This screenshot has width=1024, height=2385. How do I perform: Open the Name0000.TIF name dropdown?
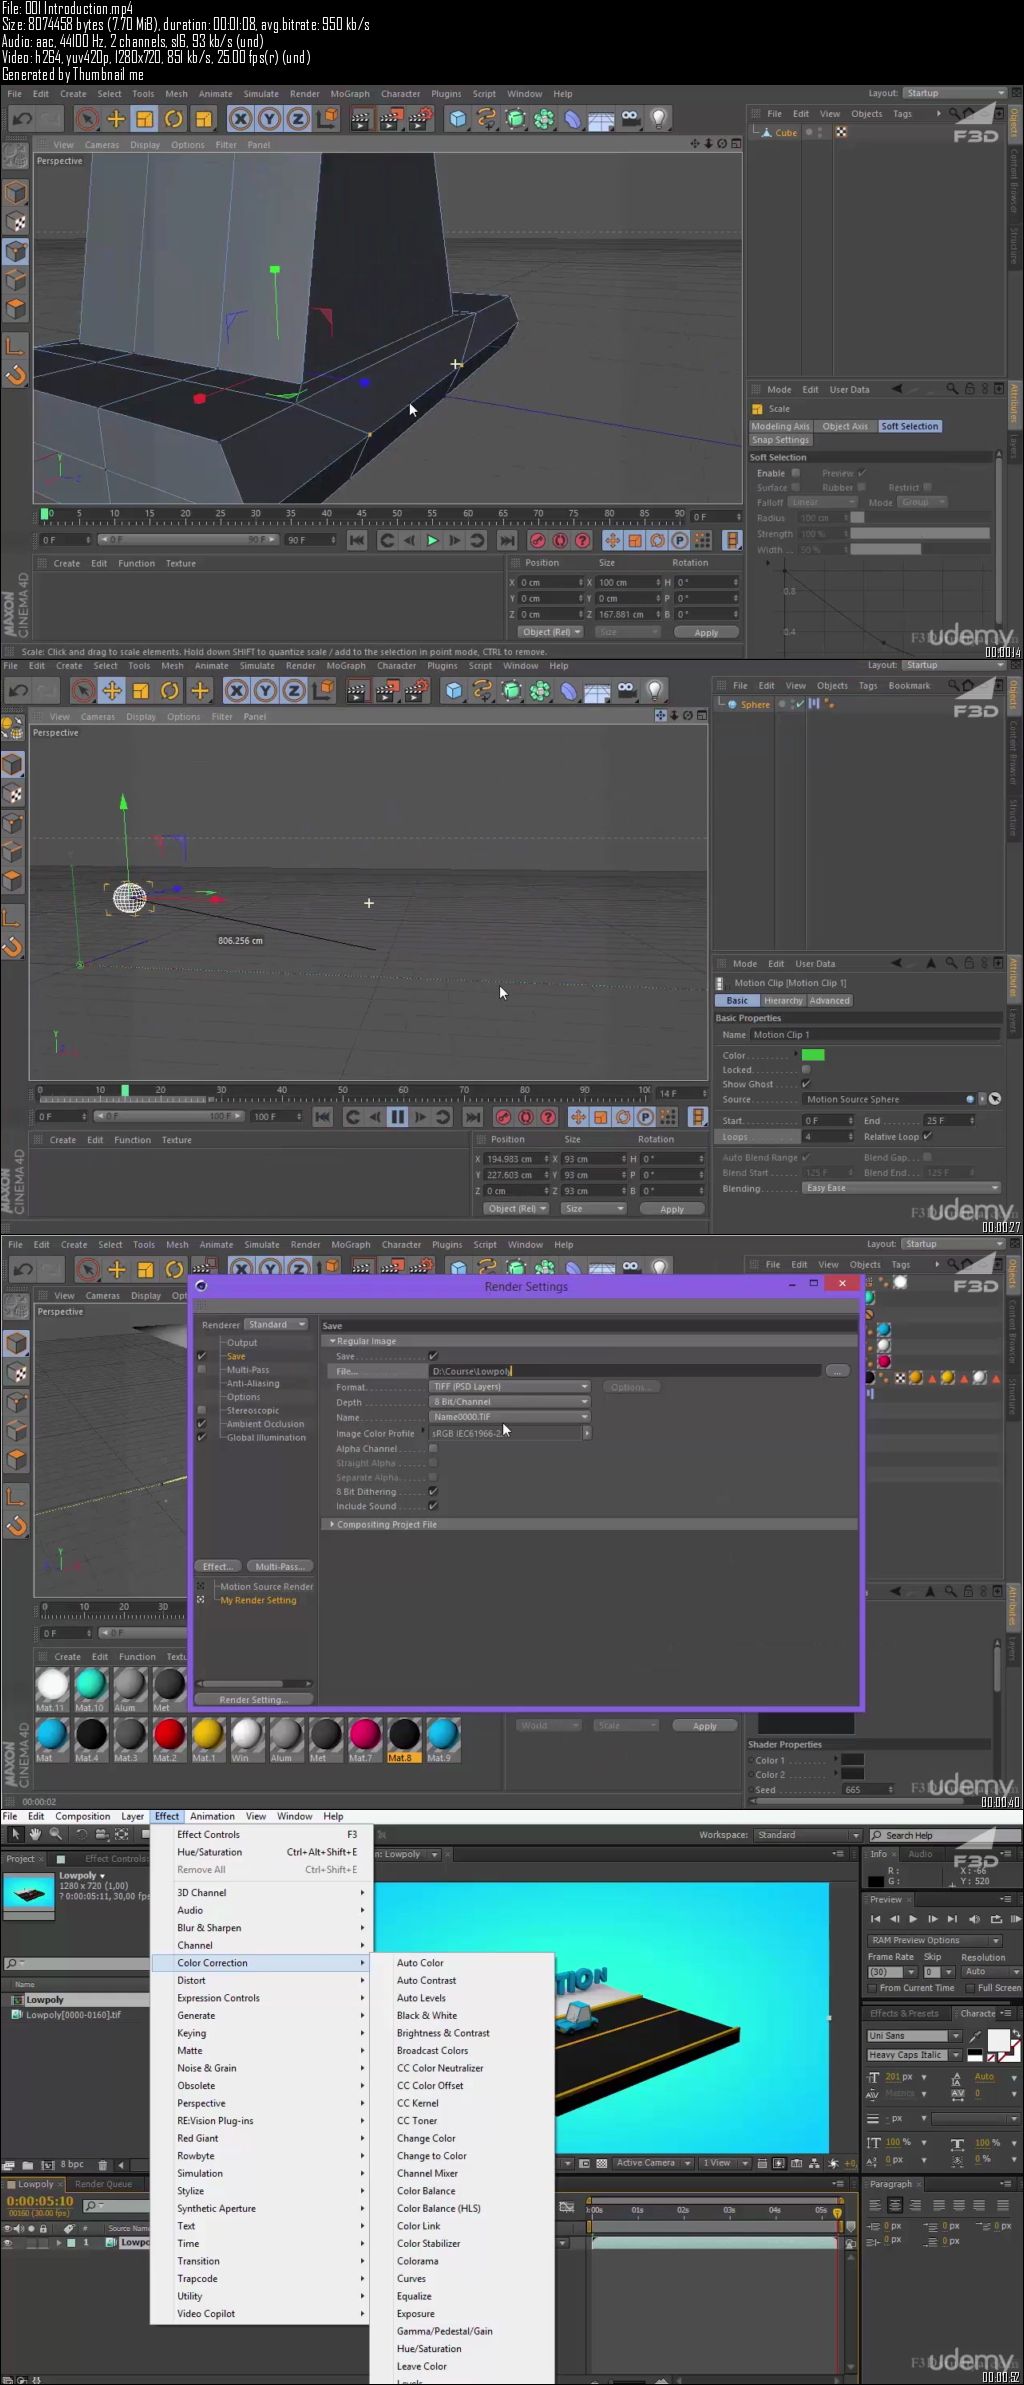[510, 1417]
